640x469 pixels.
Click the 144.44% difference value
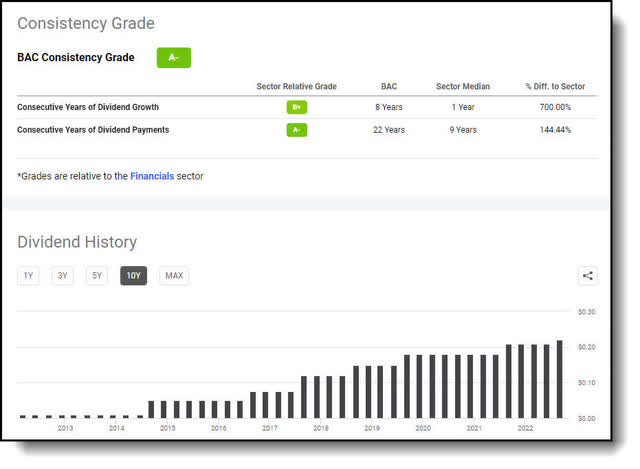(555, 130)
